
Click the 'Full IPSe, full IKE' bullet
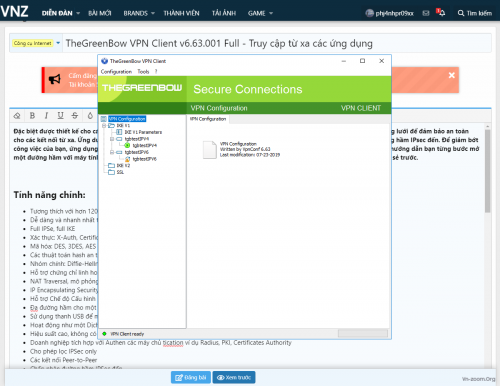click(53, 229)
